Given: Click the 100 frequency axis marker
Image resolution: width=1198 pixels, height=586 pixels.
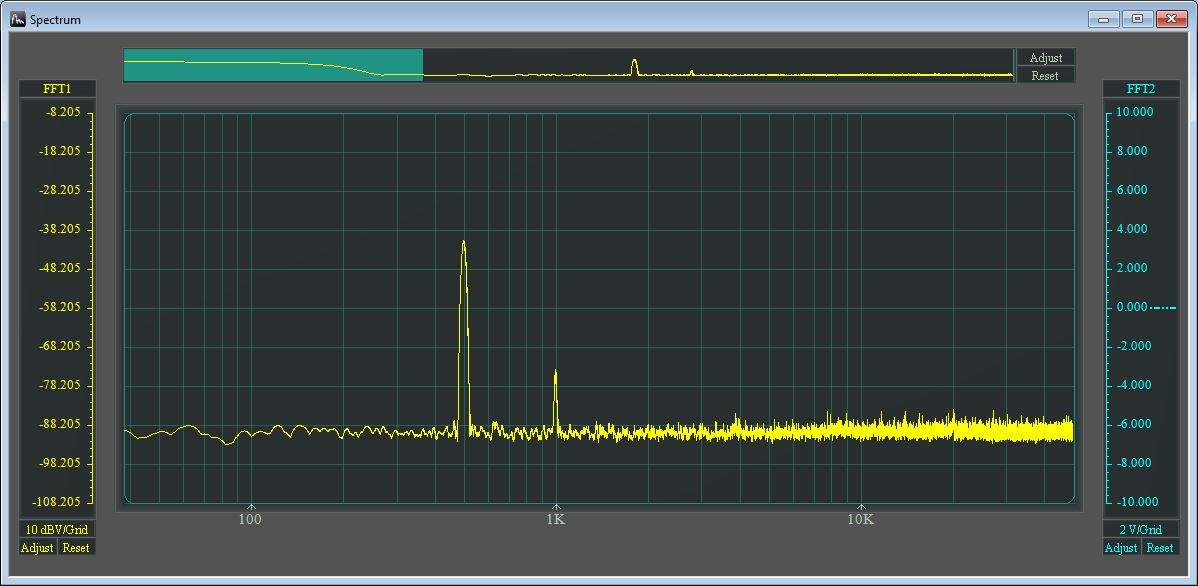Looking at the screenshot, I should pos(251,519).
